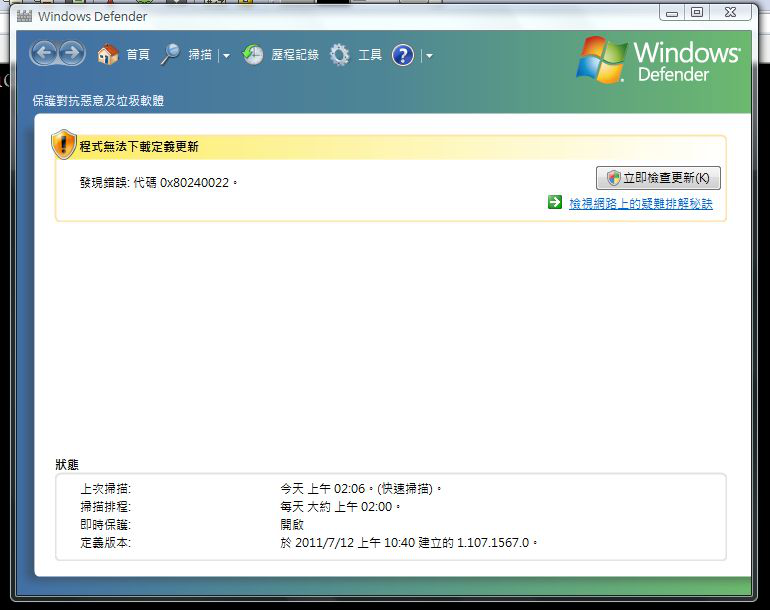Expand the scan options dropdown arrow
The image size is (770, 610).
[x=226, y=56]
